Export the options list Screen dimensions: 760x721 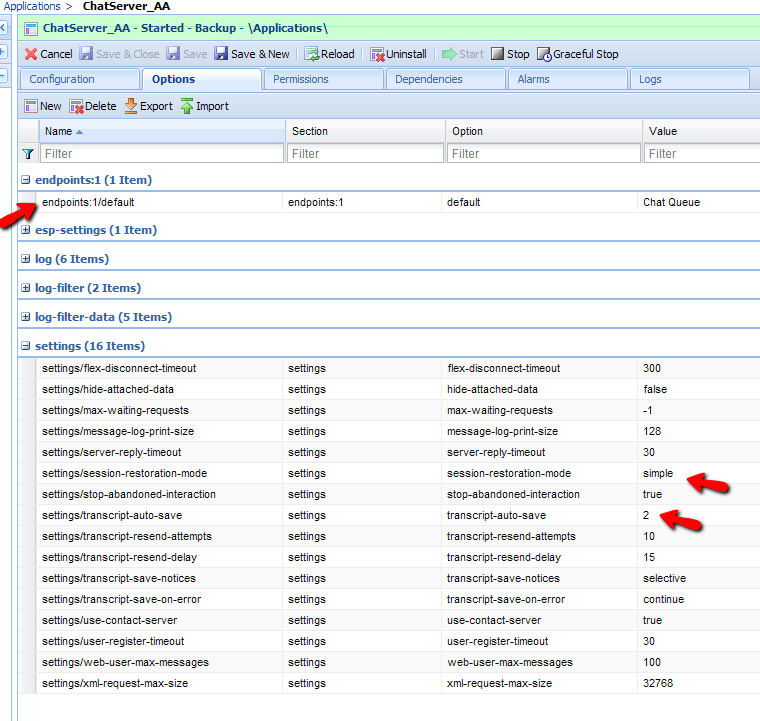pyautogui.click(x=131, y=106)
